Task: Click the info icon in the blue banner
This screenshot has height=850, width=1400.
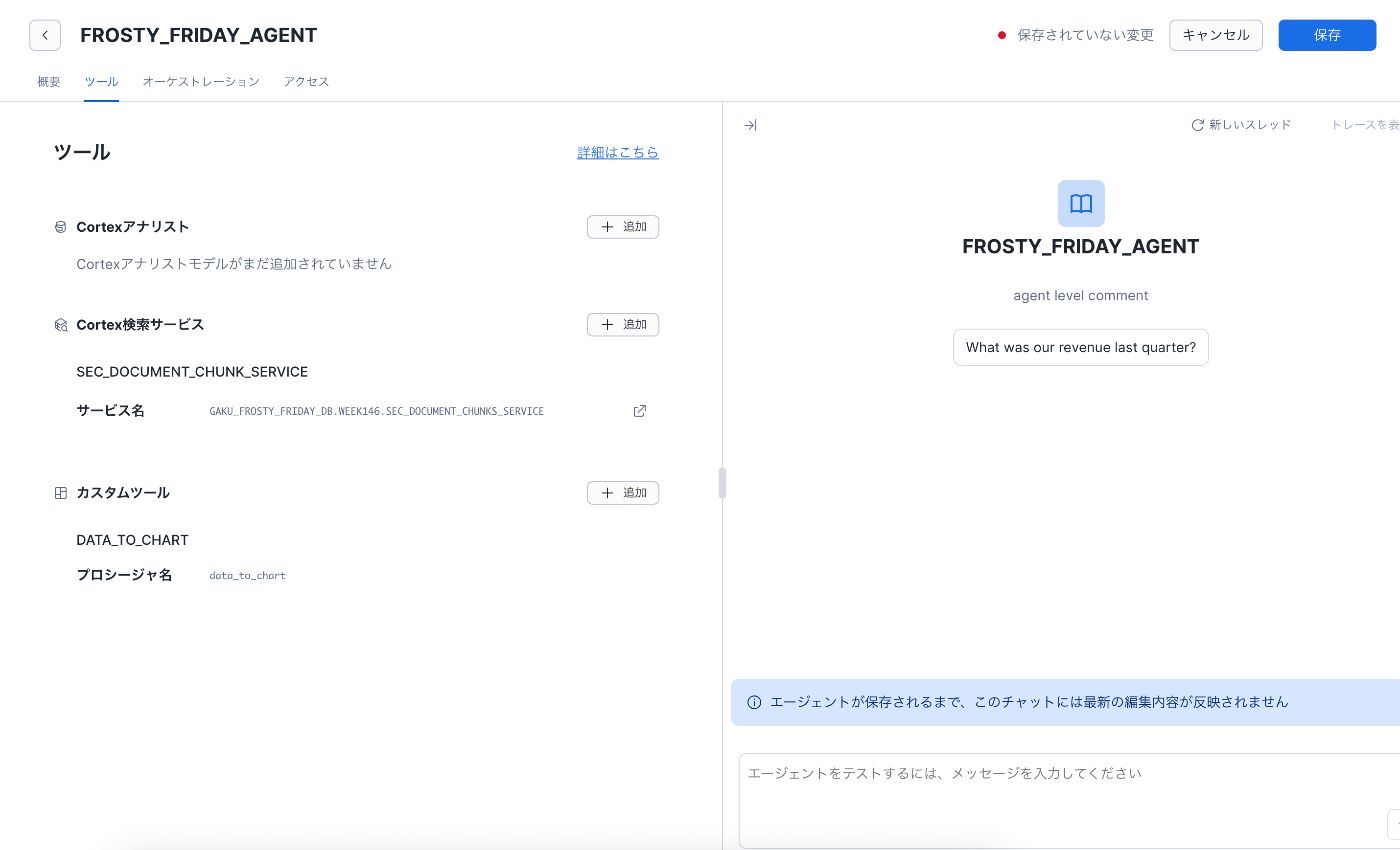Action: click(x=754, y=702)
